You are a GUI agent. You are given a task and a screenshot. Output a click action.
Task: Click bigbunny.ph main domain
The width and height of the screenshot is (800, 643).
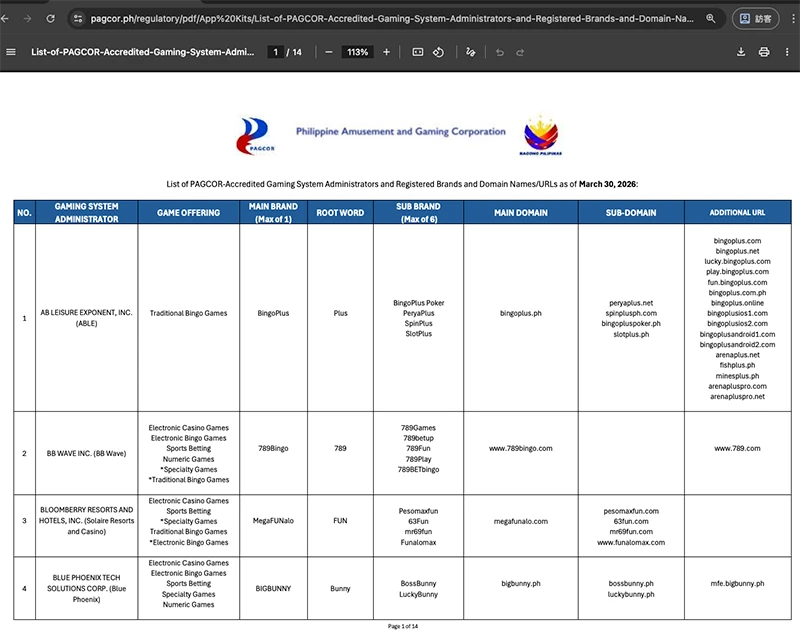[x=520, y=583]
